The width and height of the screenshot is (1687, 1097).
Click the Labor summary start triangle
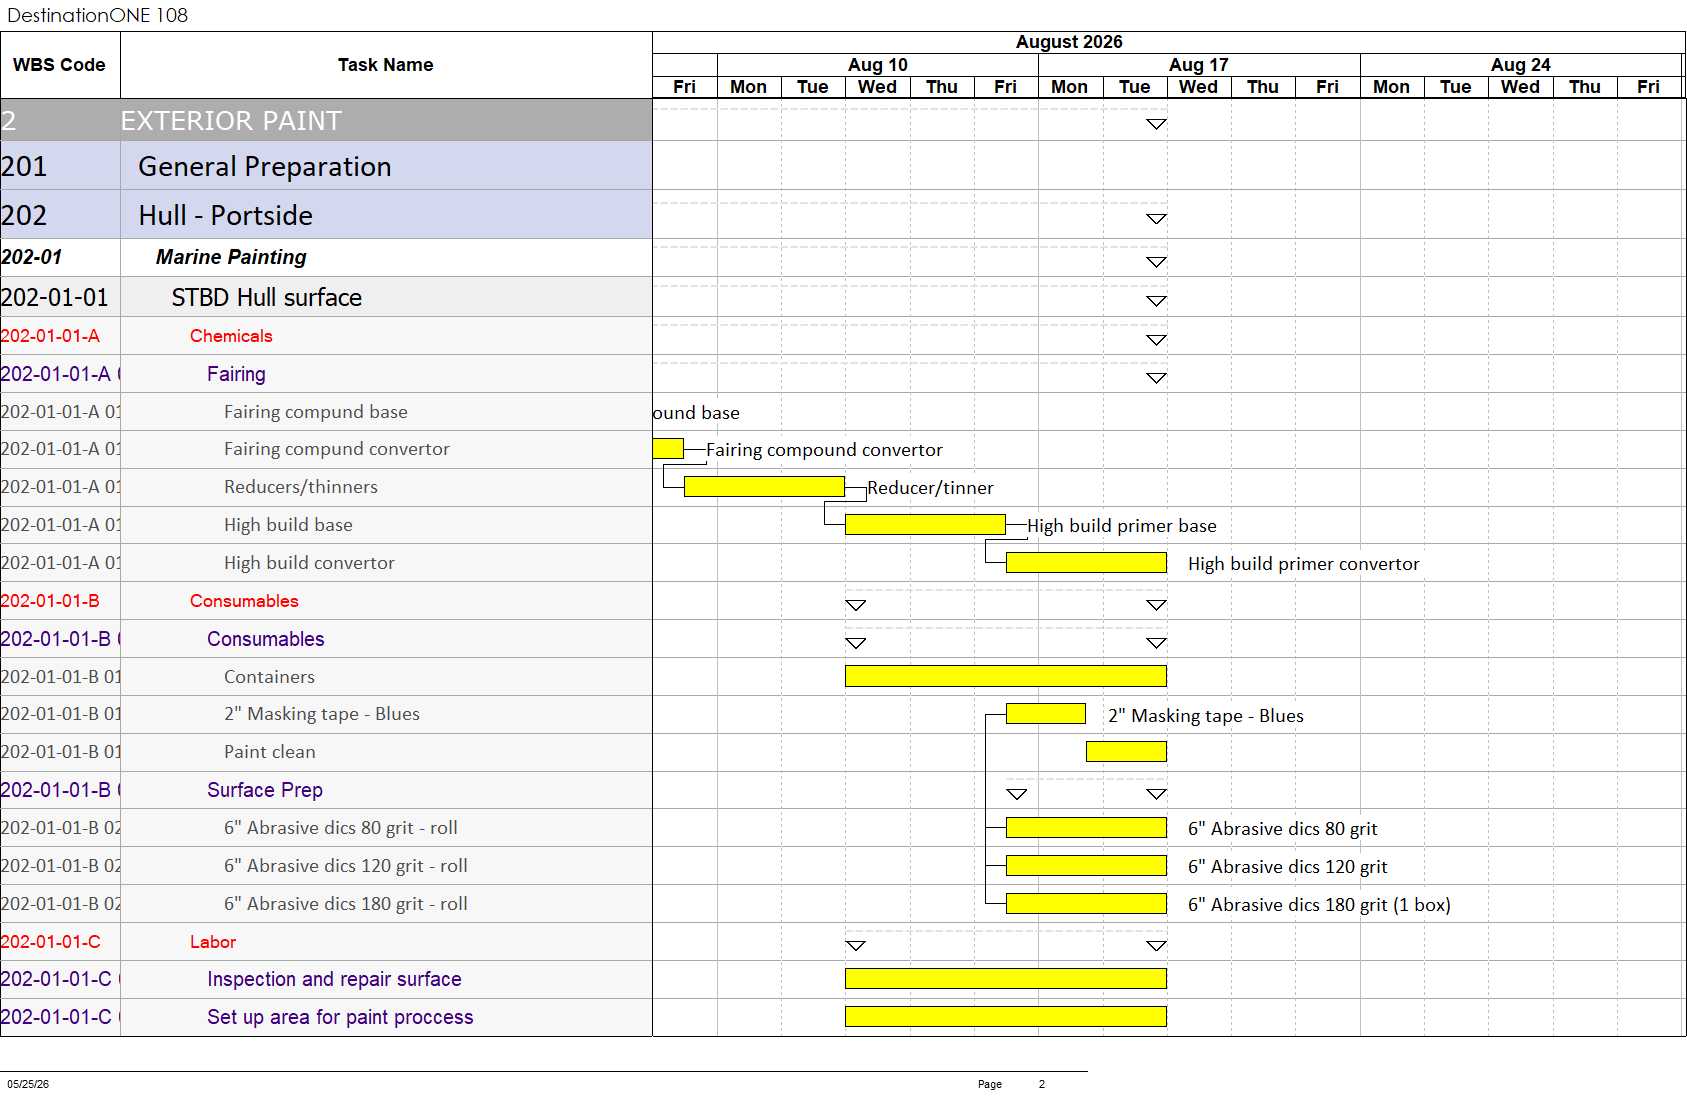click(855, 946)
